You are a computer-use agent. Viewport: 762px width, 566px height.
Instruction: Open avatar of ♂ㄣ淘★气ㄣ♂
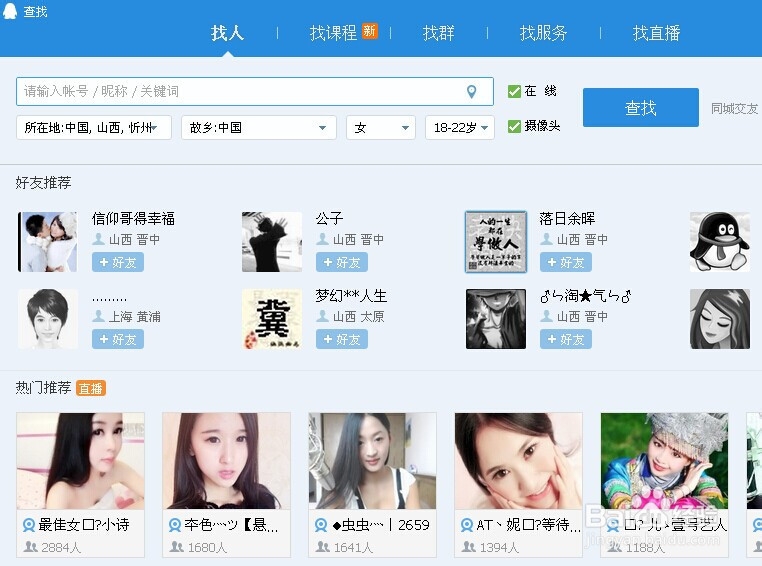pos(496,319)
